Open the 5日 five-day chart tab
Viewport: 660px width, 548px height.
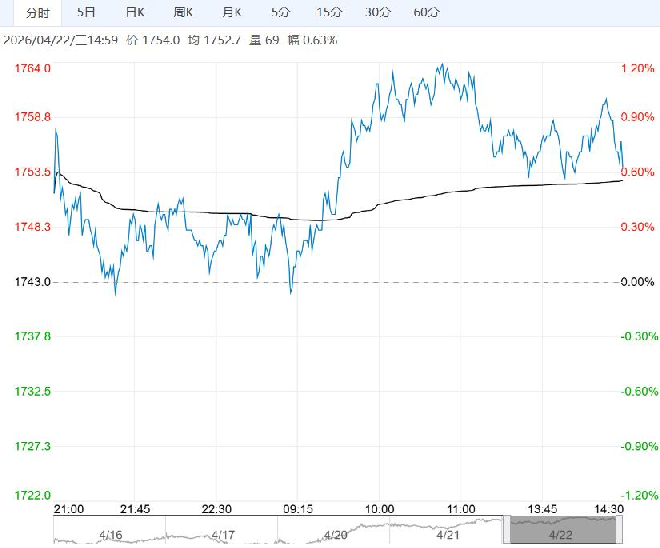click(x=87, y=13)
